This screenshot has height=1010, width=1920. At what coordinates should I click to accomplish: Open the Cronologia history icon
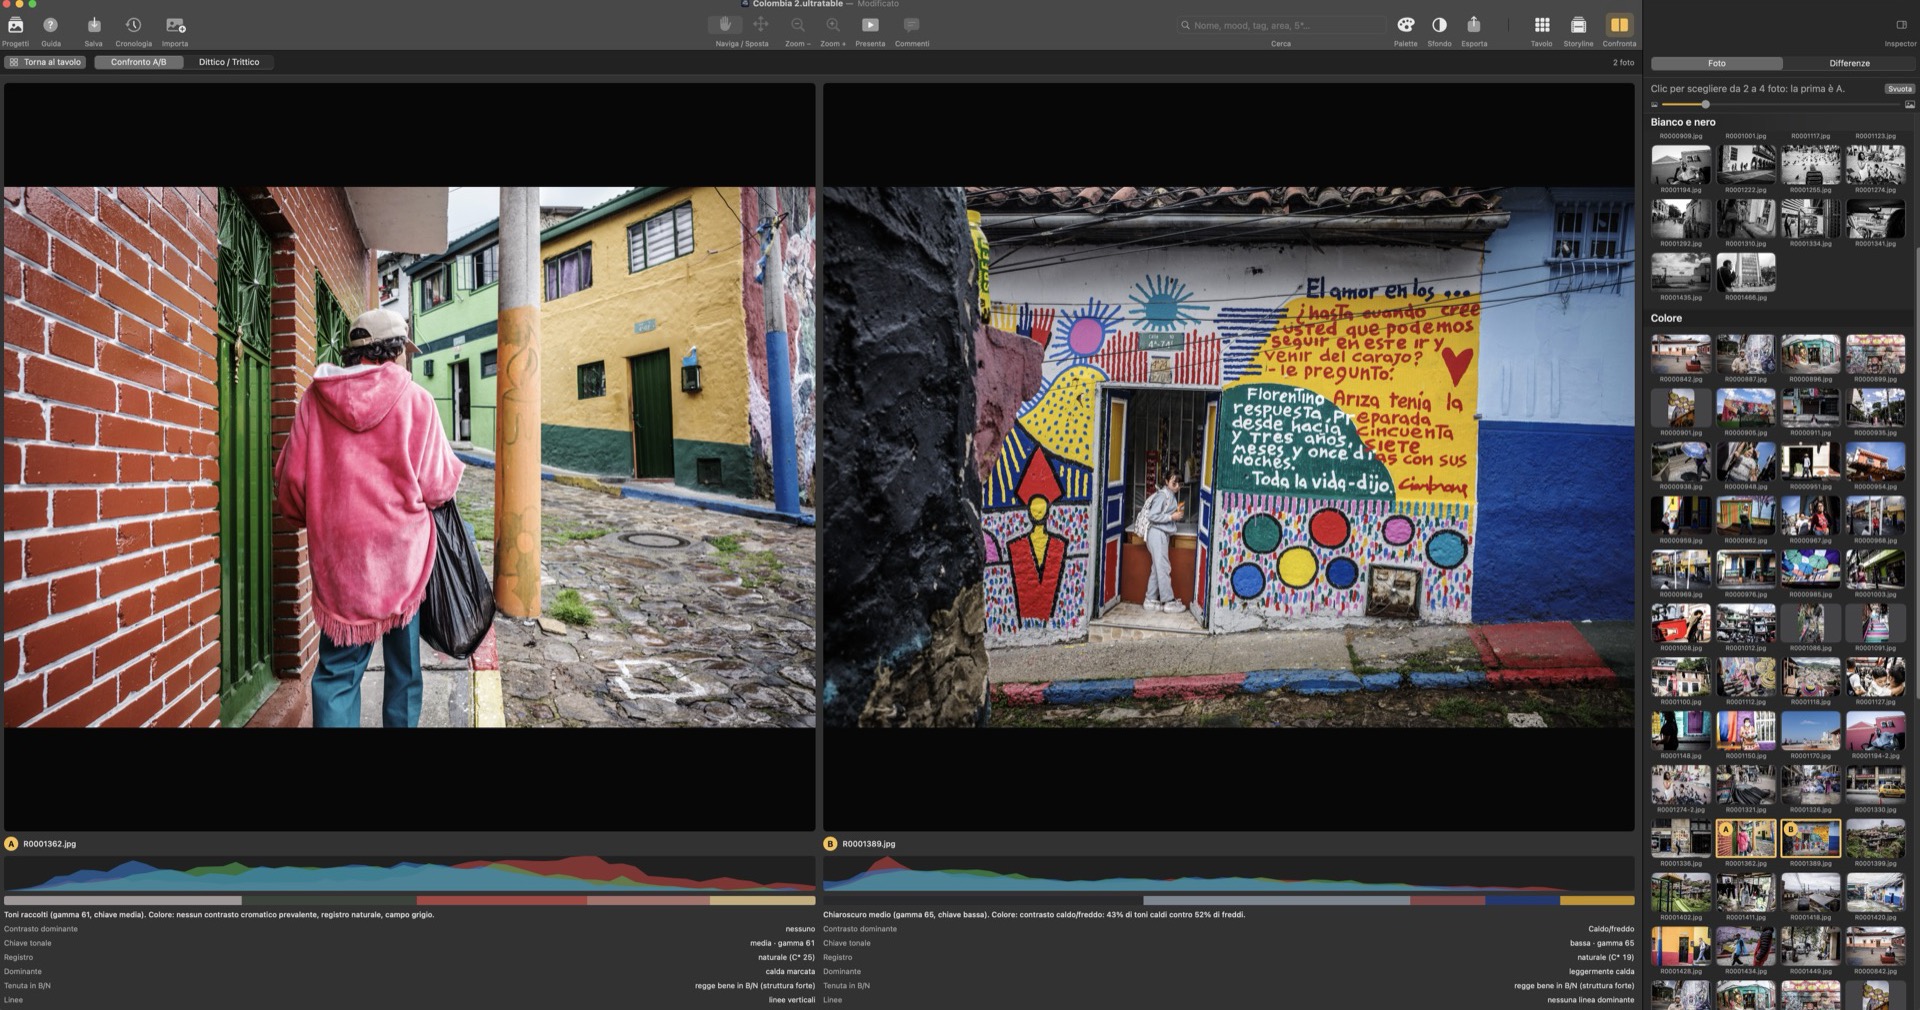(x=133, y=25)
